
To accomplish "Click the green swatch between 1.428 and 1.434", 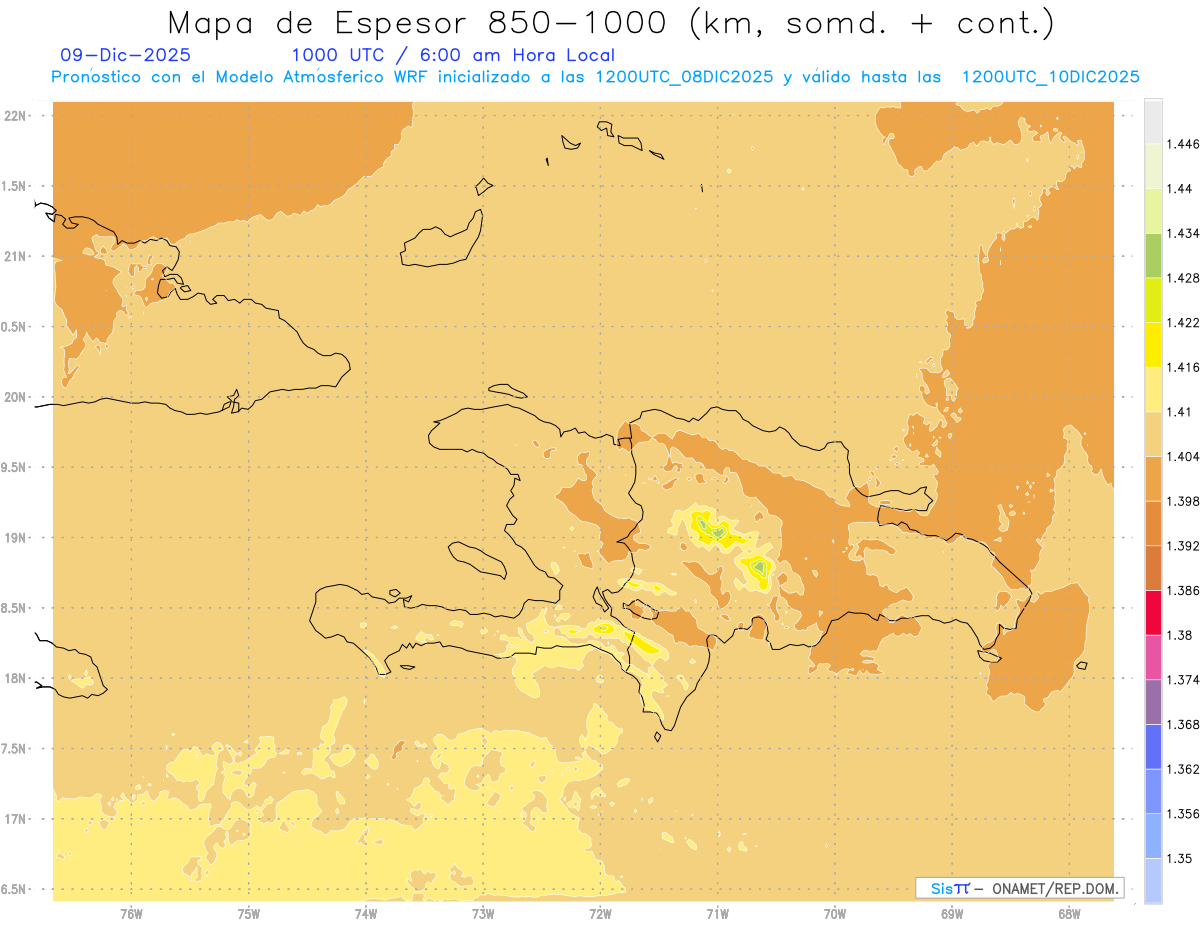I will pyautogui.click(x=1153, y=255).
